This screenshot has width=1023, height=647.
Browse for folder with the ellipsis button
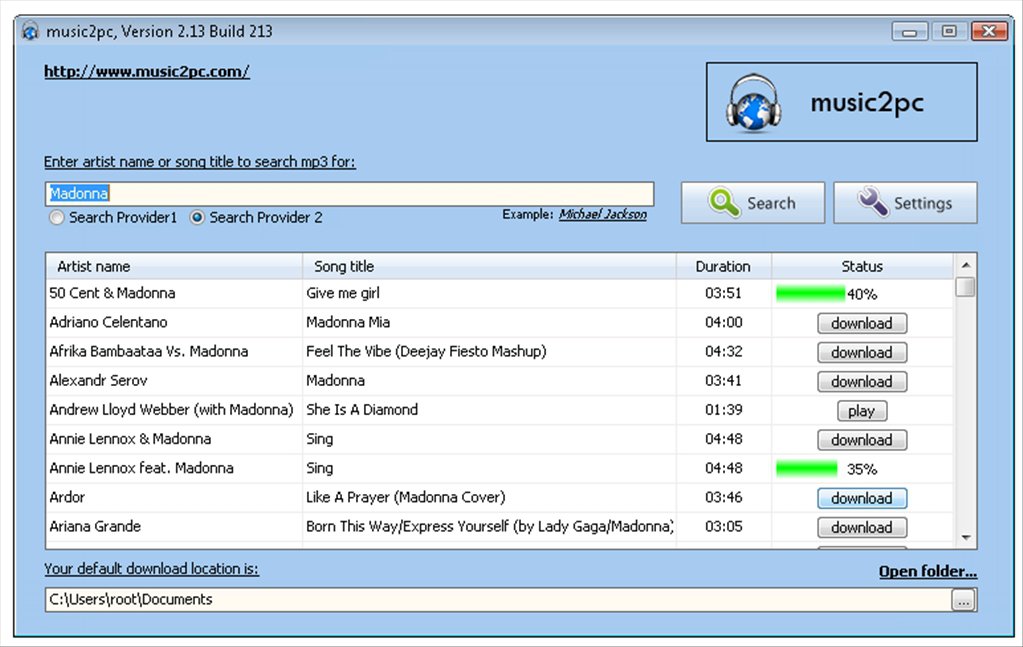pos(963,600)
